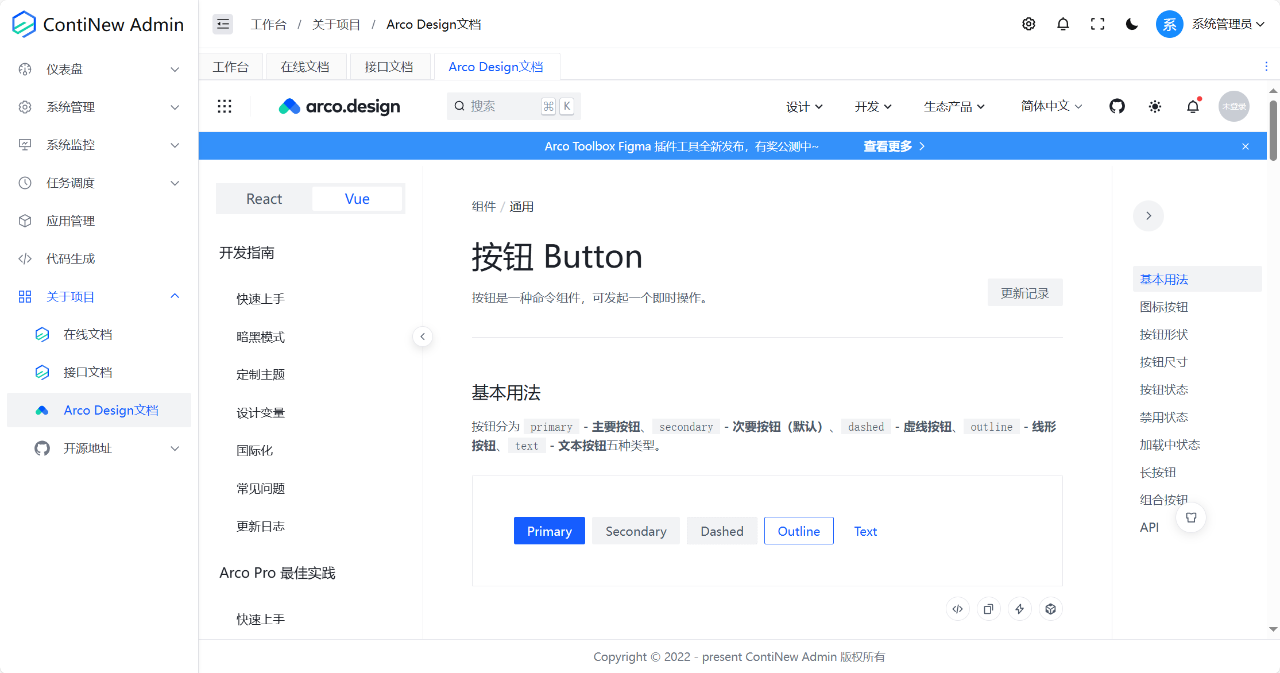Jump to the 图标按钮 anchor
The width and height of the screenshot is (1280, 673).
click(x=1164, y=307)
